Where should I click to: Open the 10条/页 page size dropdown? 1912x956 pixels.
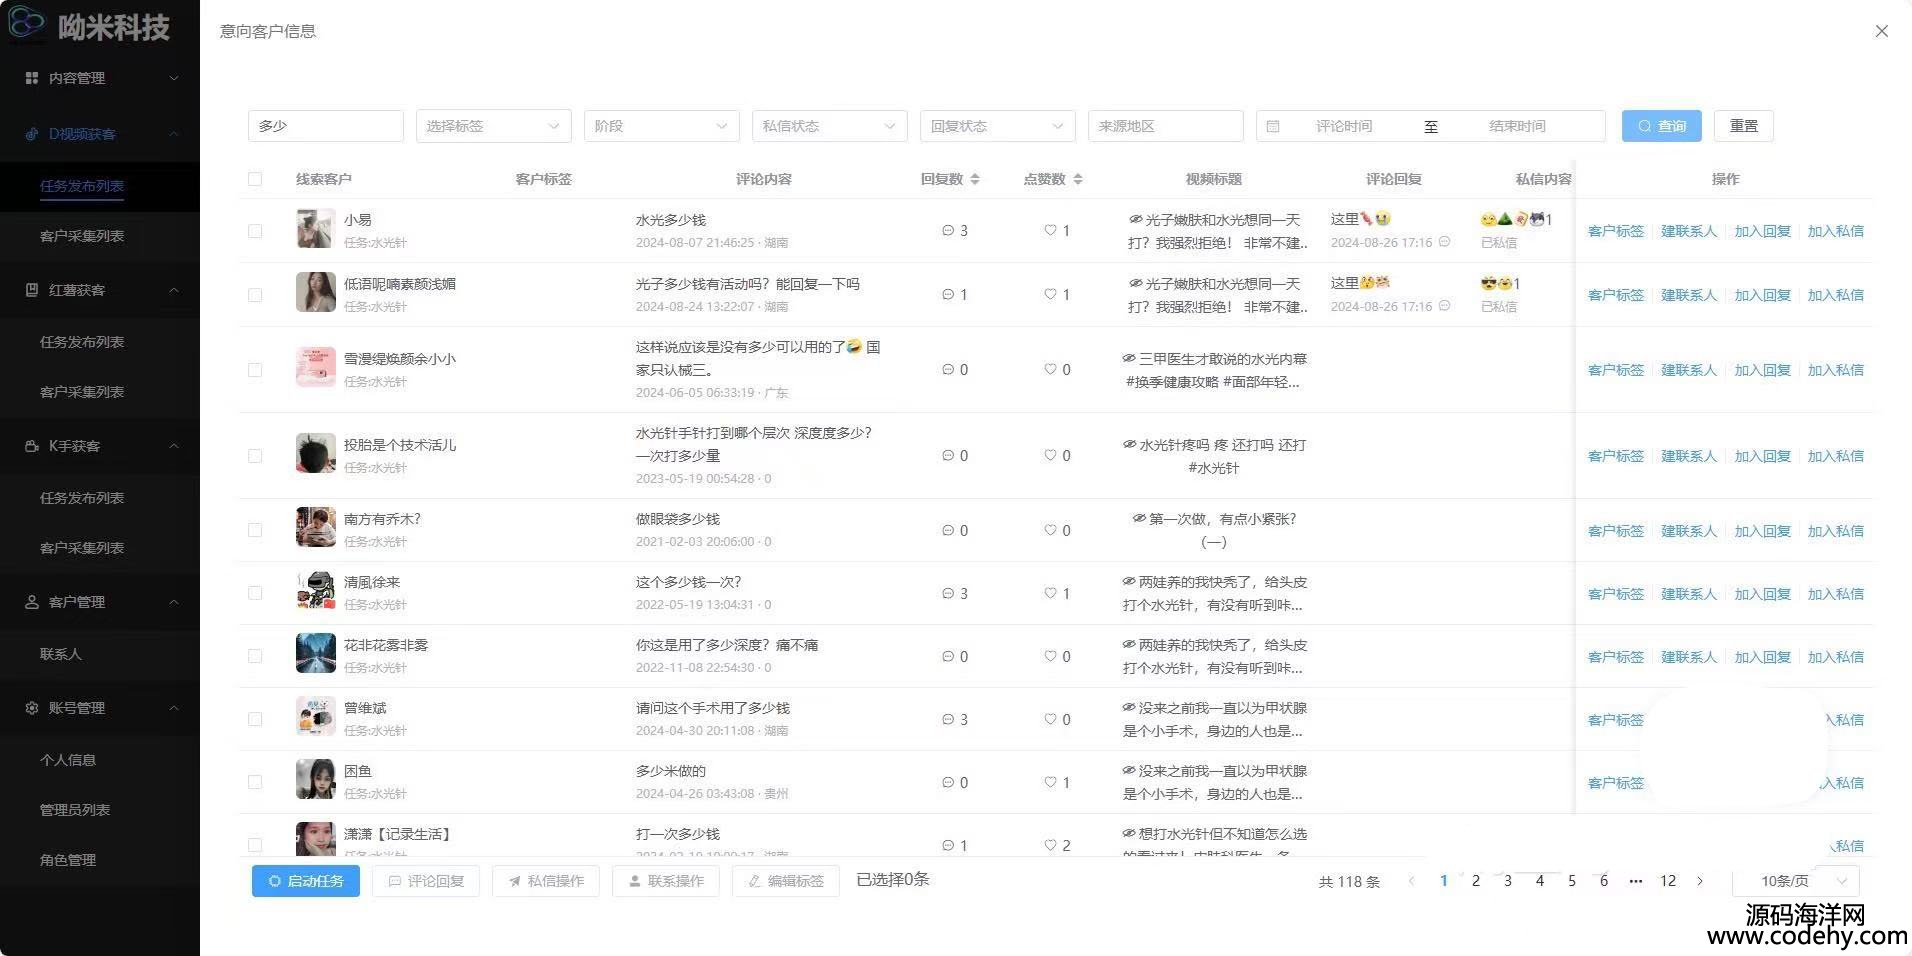pyautogui.click(x=1796, y=881)
